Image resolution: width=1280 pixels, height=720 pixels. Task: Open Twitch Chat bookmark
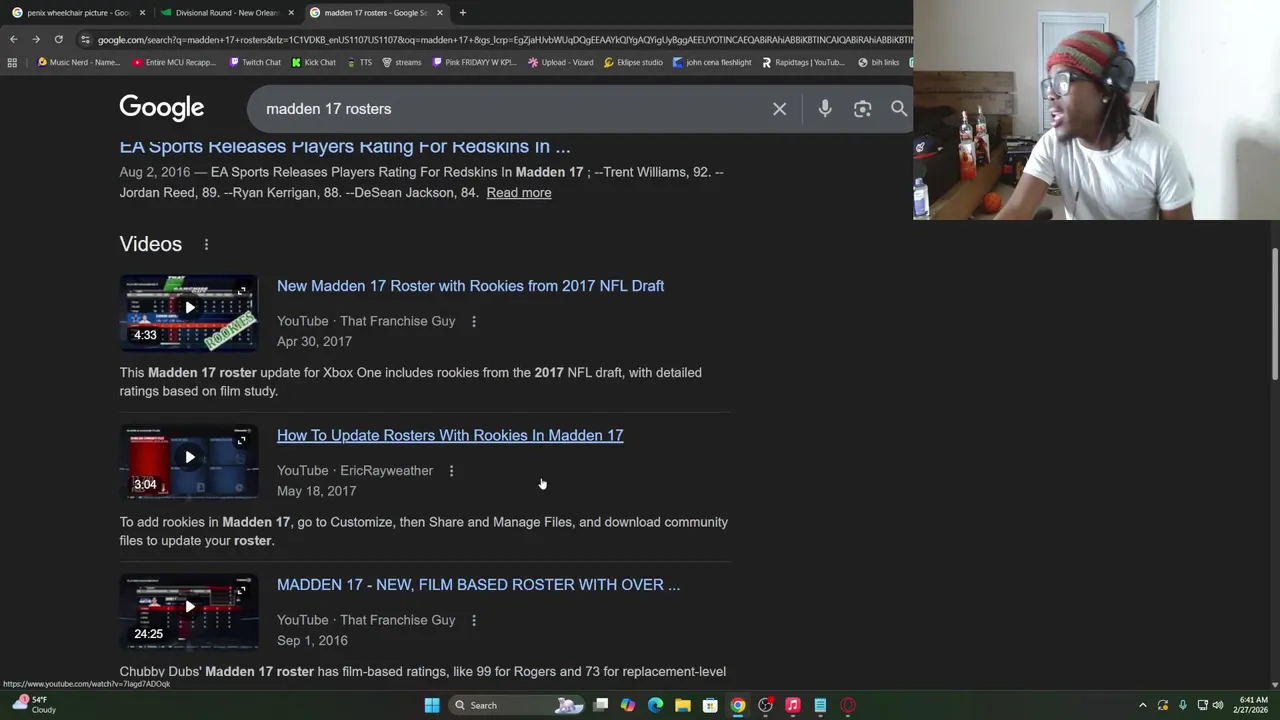pyautogui.click(x=255, y=62)
